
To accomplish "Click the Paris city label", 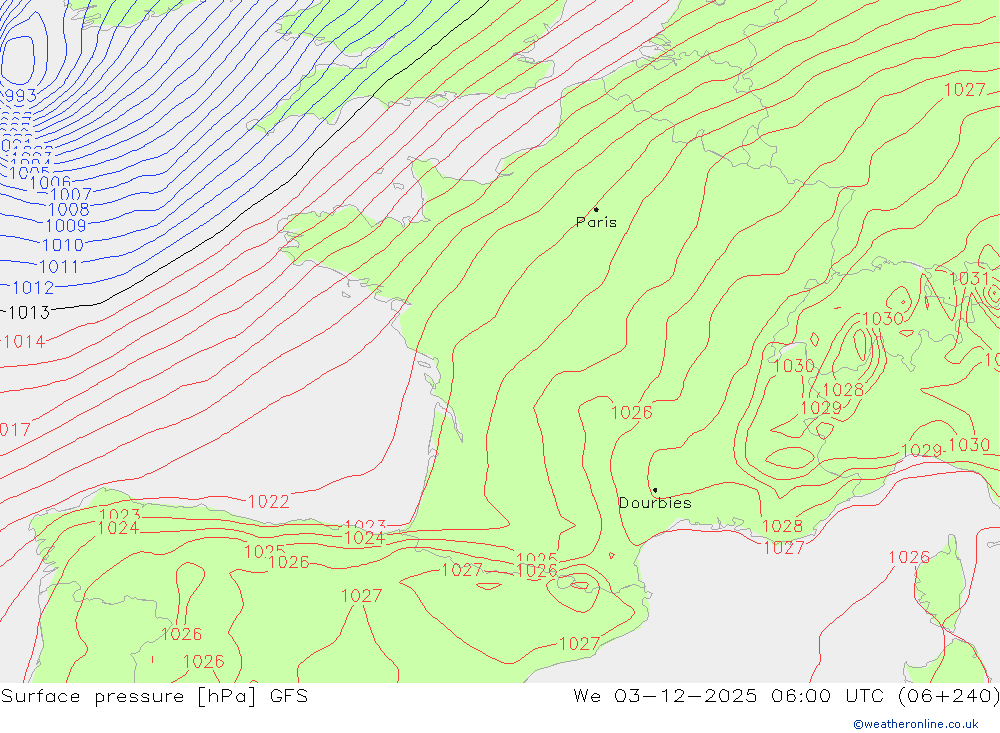I will pos(596,222).
